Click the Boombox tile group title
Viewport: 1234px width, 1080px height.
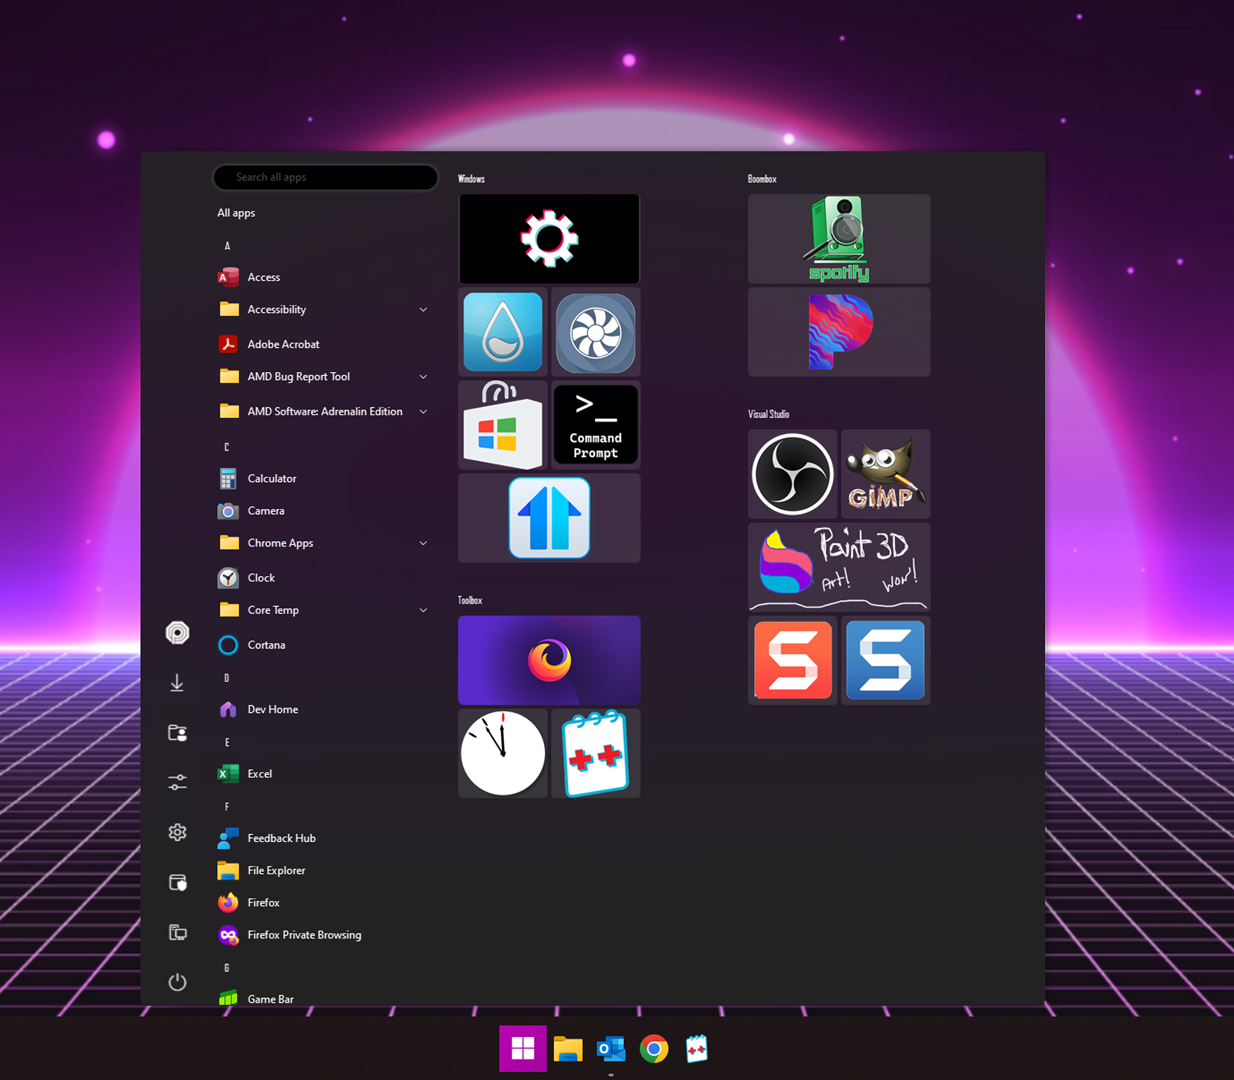762,179
